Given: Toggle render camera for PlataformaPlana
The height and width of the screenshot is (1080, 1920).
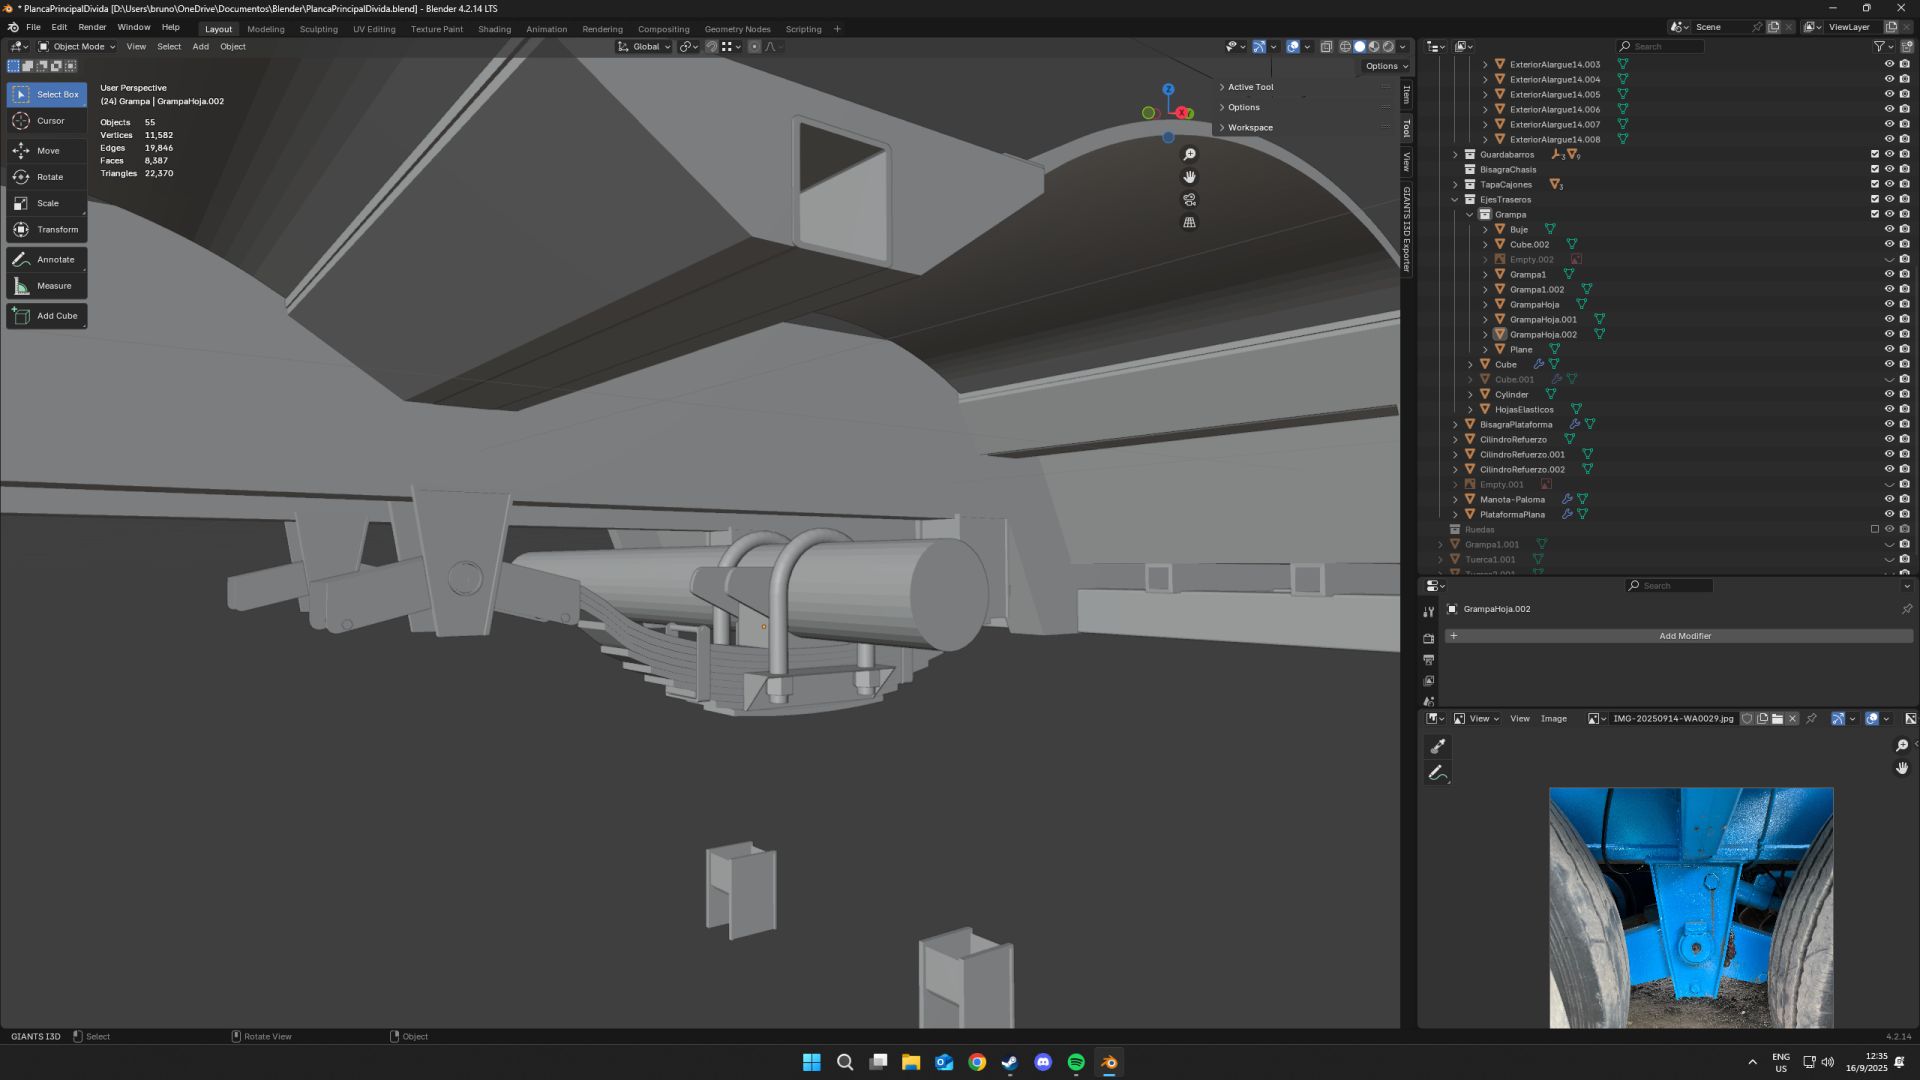Looking at the screenshot, I should click(1905, 514).
